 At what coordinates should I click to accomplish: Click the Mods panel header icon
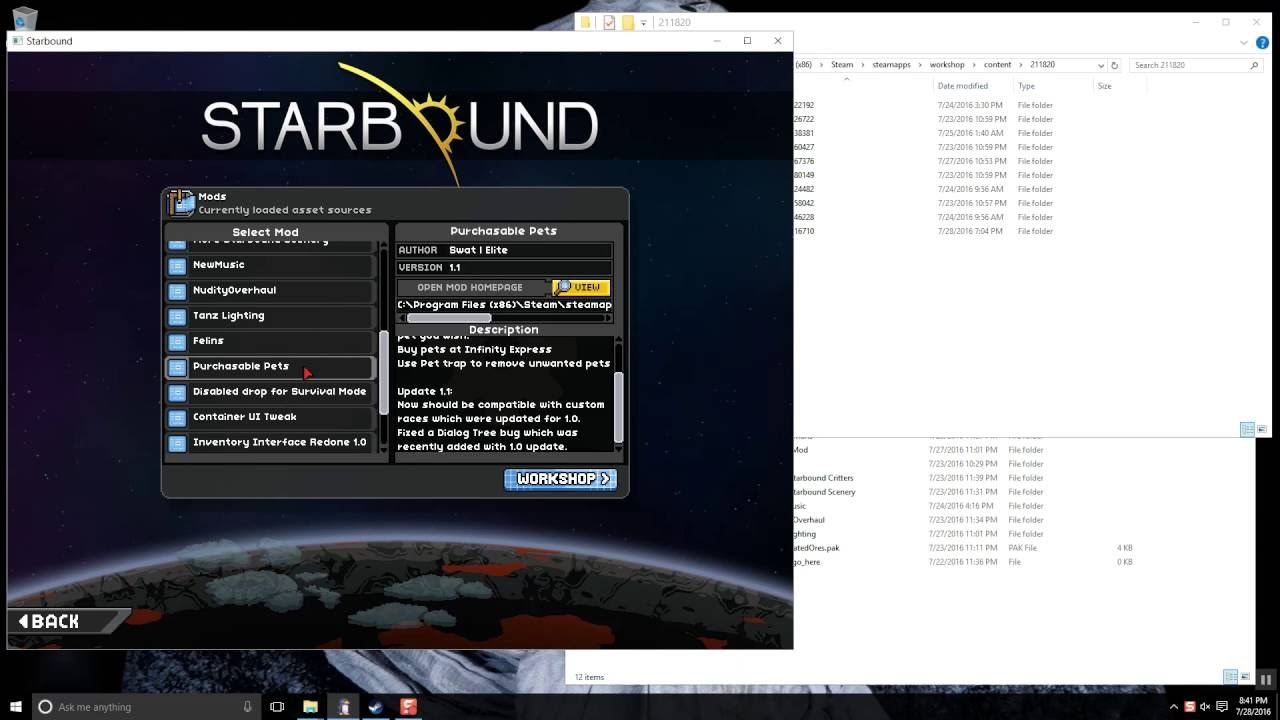(181, 203)
